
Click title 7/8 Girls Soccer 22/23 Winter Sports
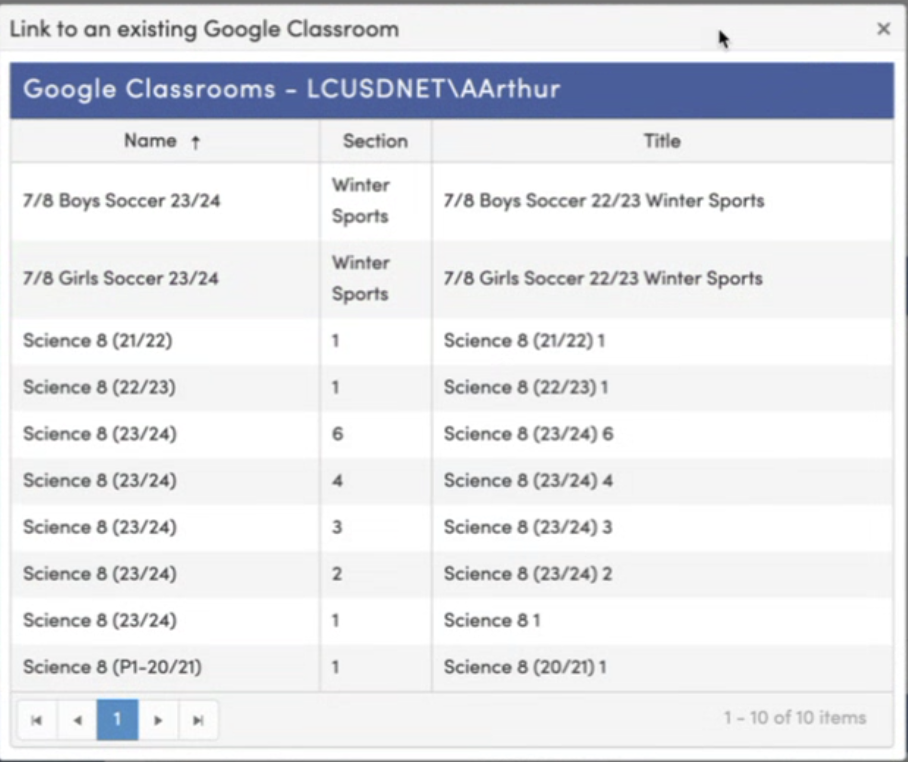click(603, 278)
